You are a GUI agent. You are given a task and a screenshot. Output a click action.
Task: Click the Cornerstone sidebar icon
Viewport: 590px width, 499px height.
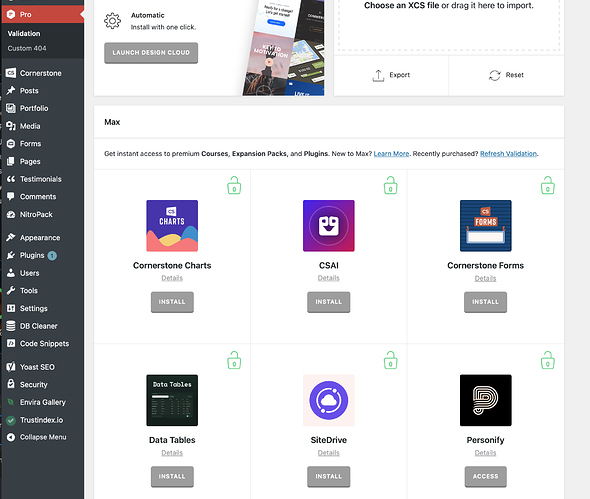pos(11,73)
